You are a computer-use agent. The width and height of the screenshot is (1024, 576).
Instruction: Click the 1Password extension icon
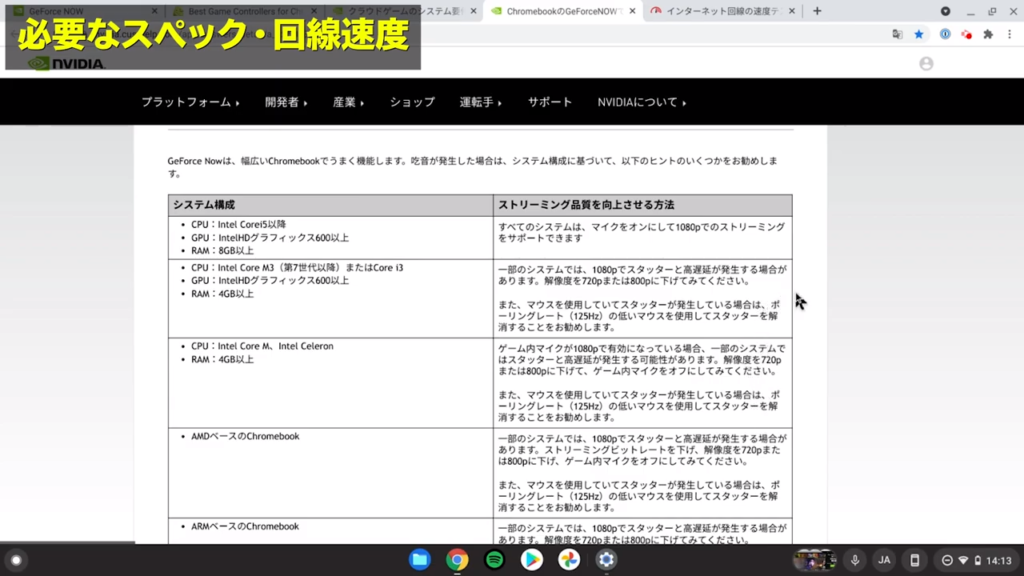pyautogui.click(x=944, y=34)
